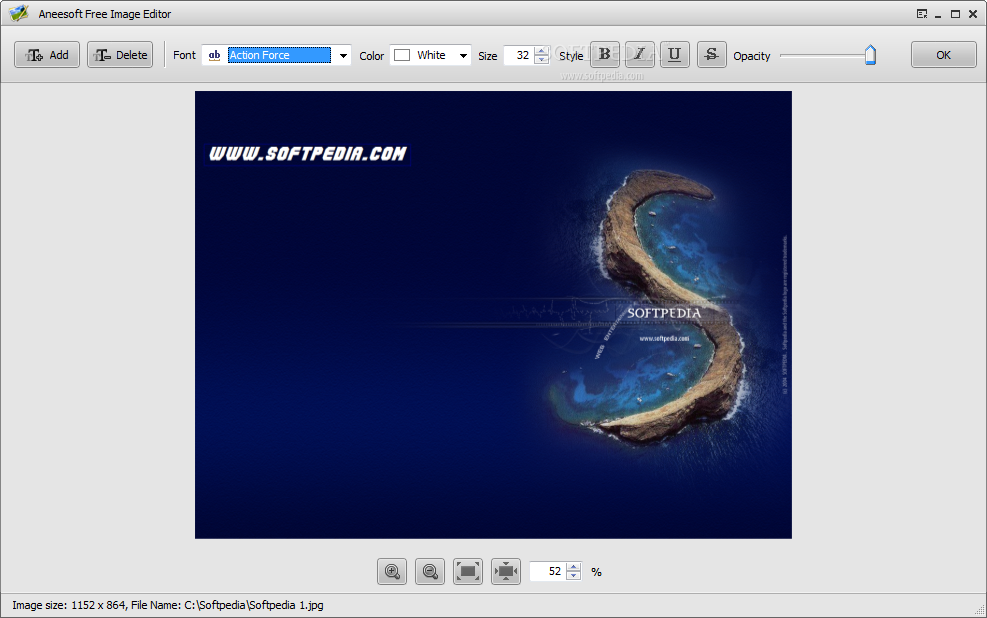Maximize the Image Editor window
The height and width of the screenshot is (618, 987).
tap(956, 14)
